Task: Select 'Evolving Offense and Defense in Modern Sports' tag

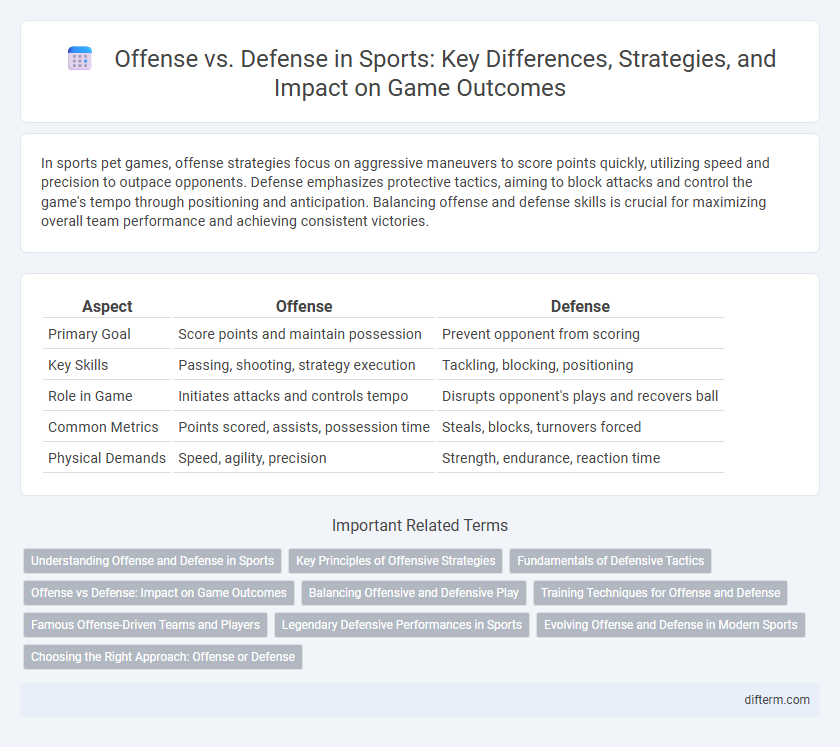Action: [x=671, y=625]
